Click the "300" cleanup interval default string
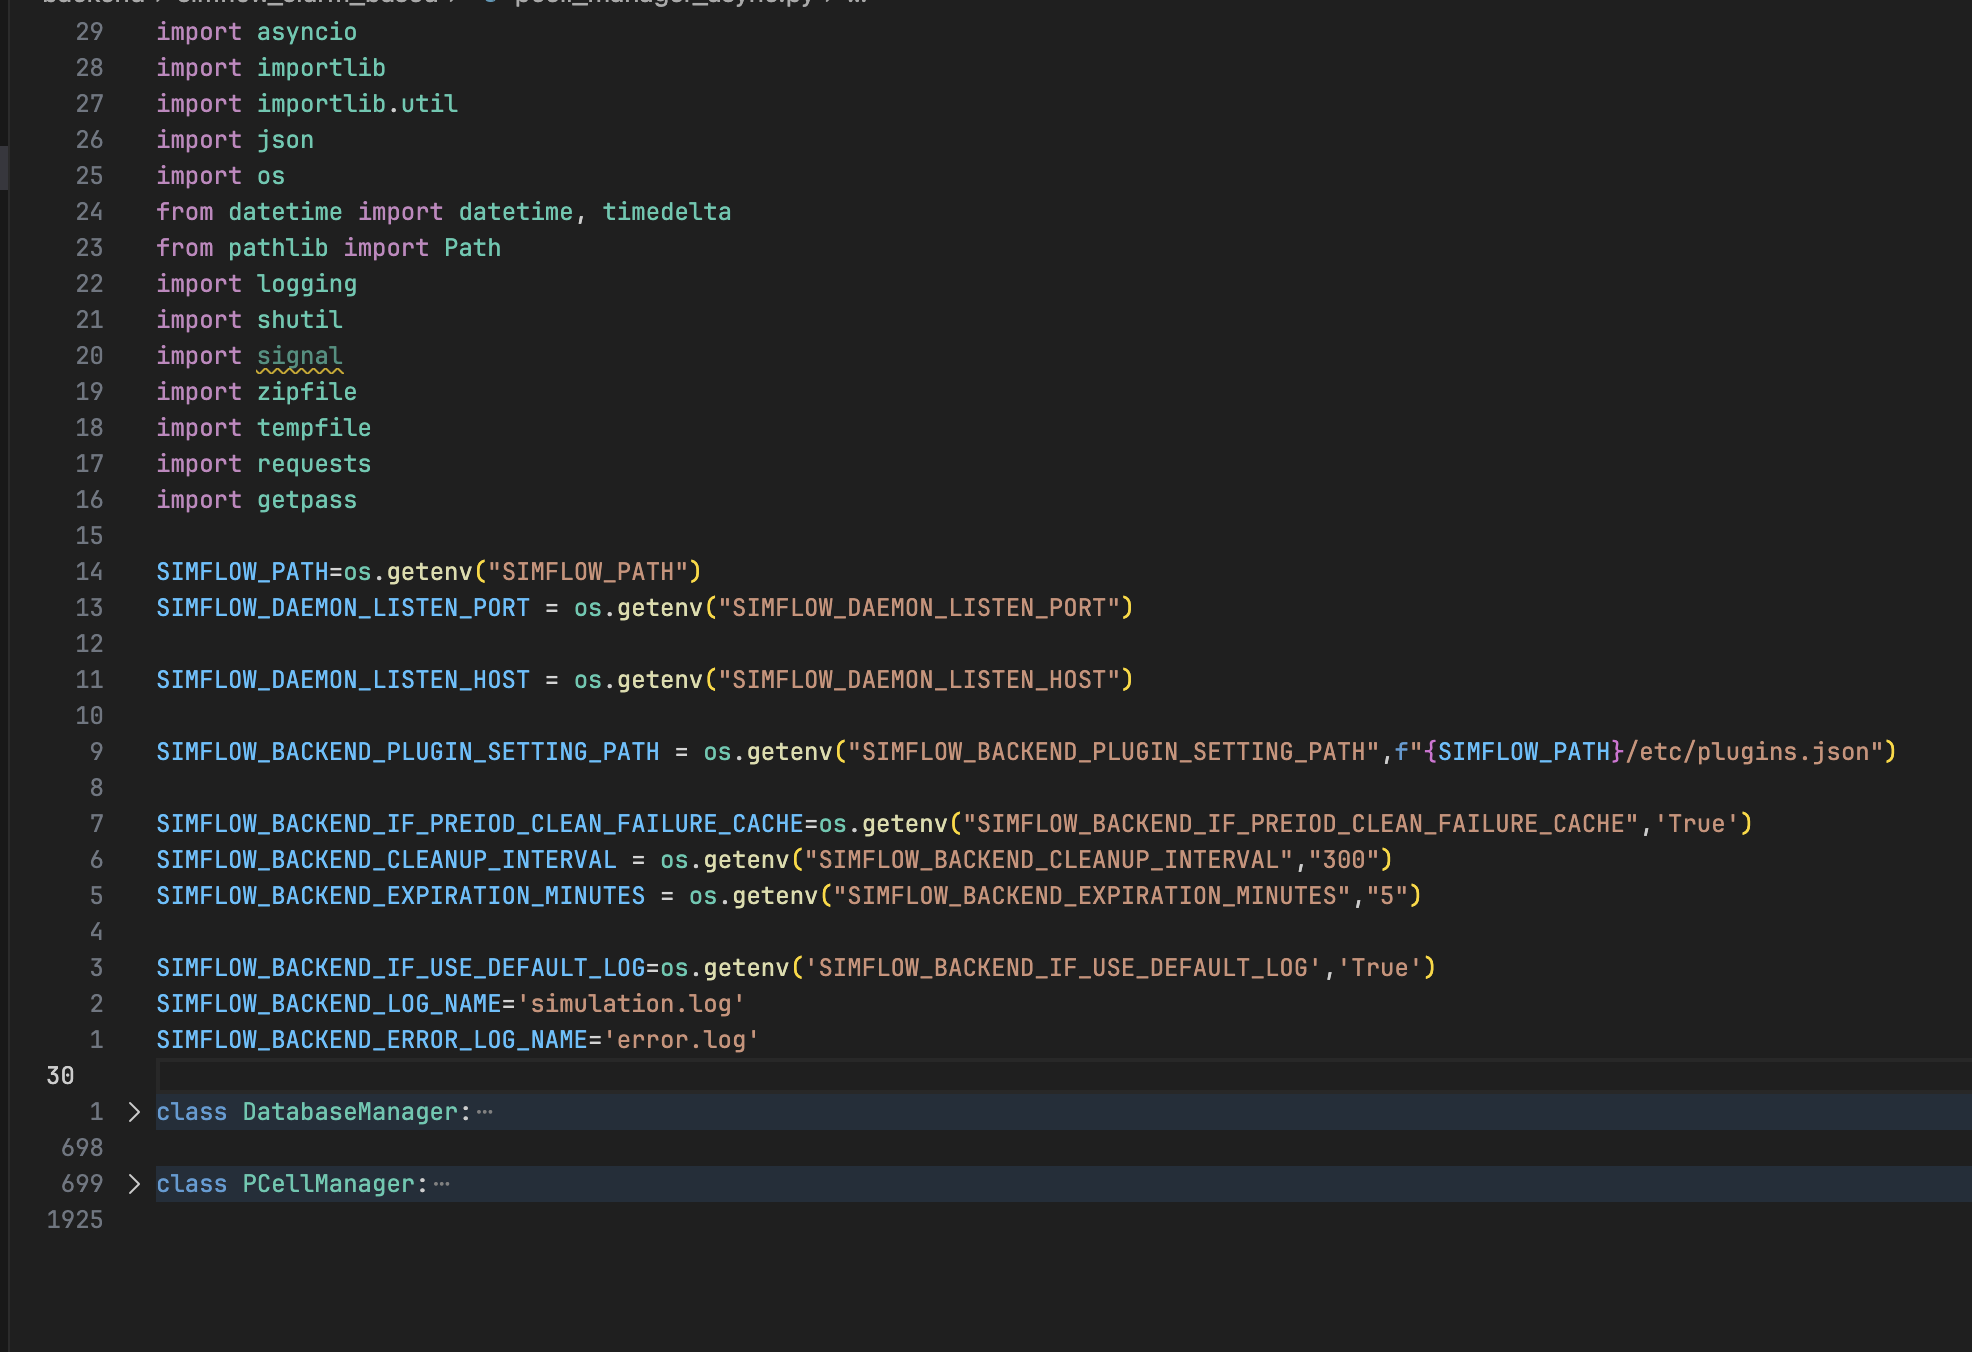The width and height of the screenshot is (1972, 1352). point(1343,860)
